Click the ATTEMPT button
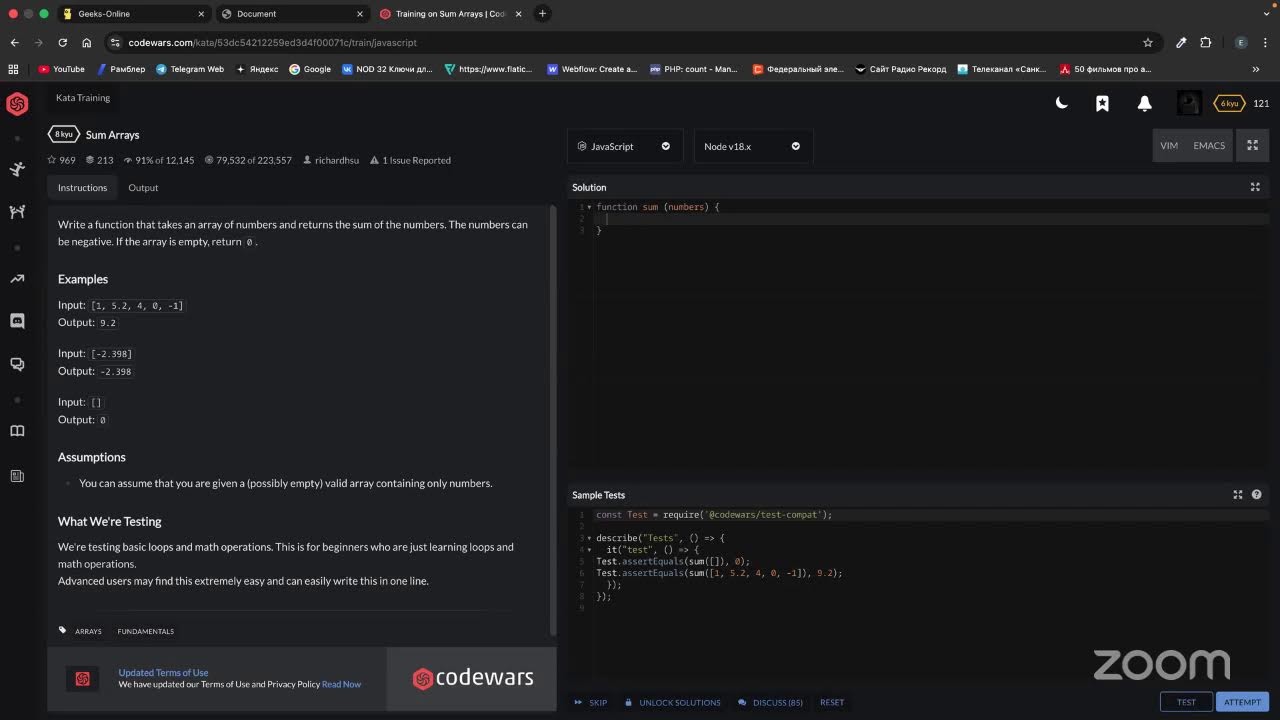The image size is (1280, 720). [1243, 702]
